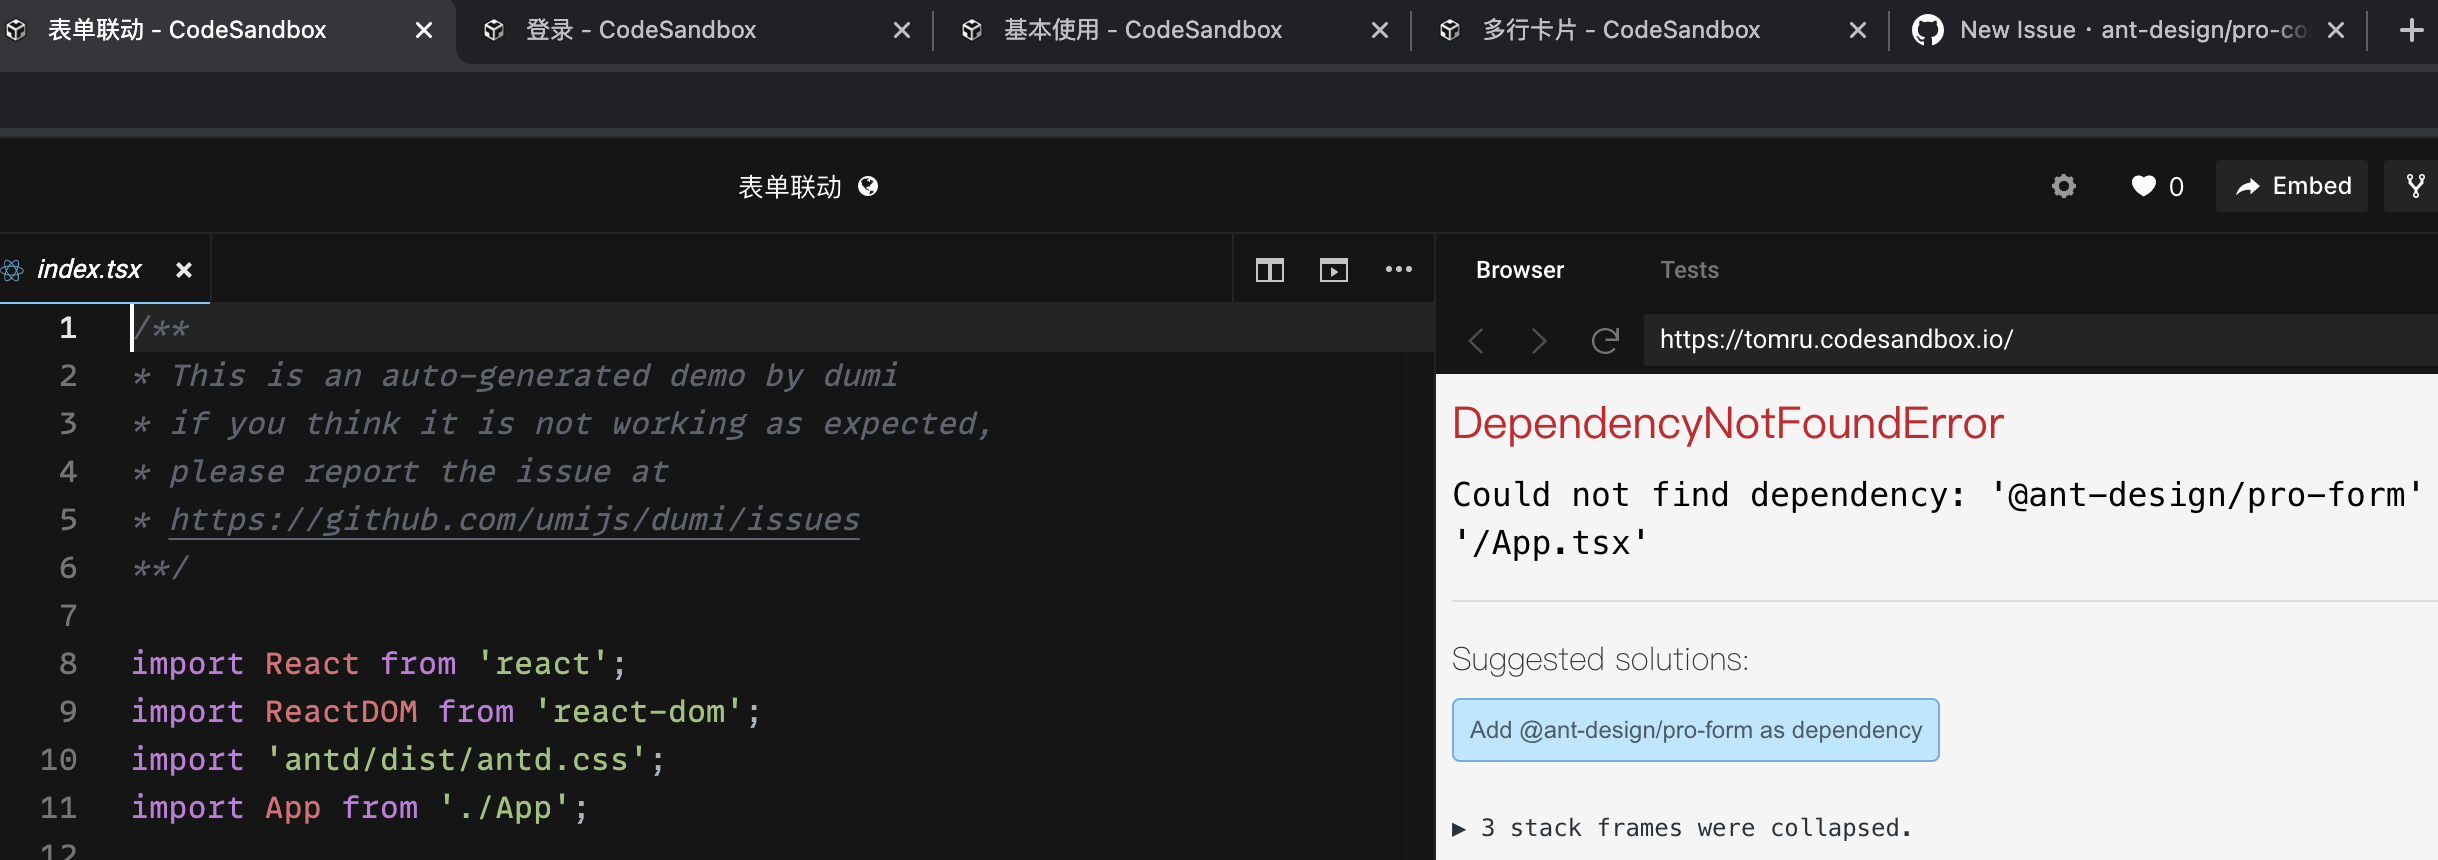Like the sandbox with the heart icon
The image size is (2438, 860).
pos(2143,186)
